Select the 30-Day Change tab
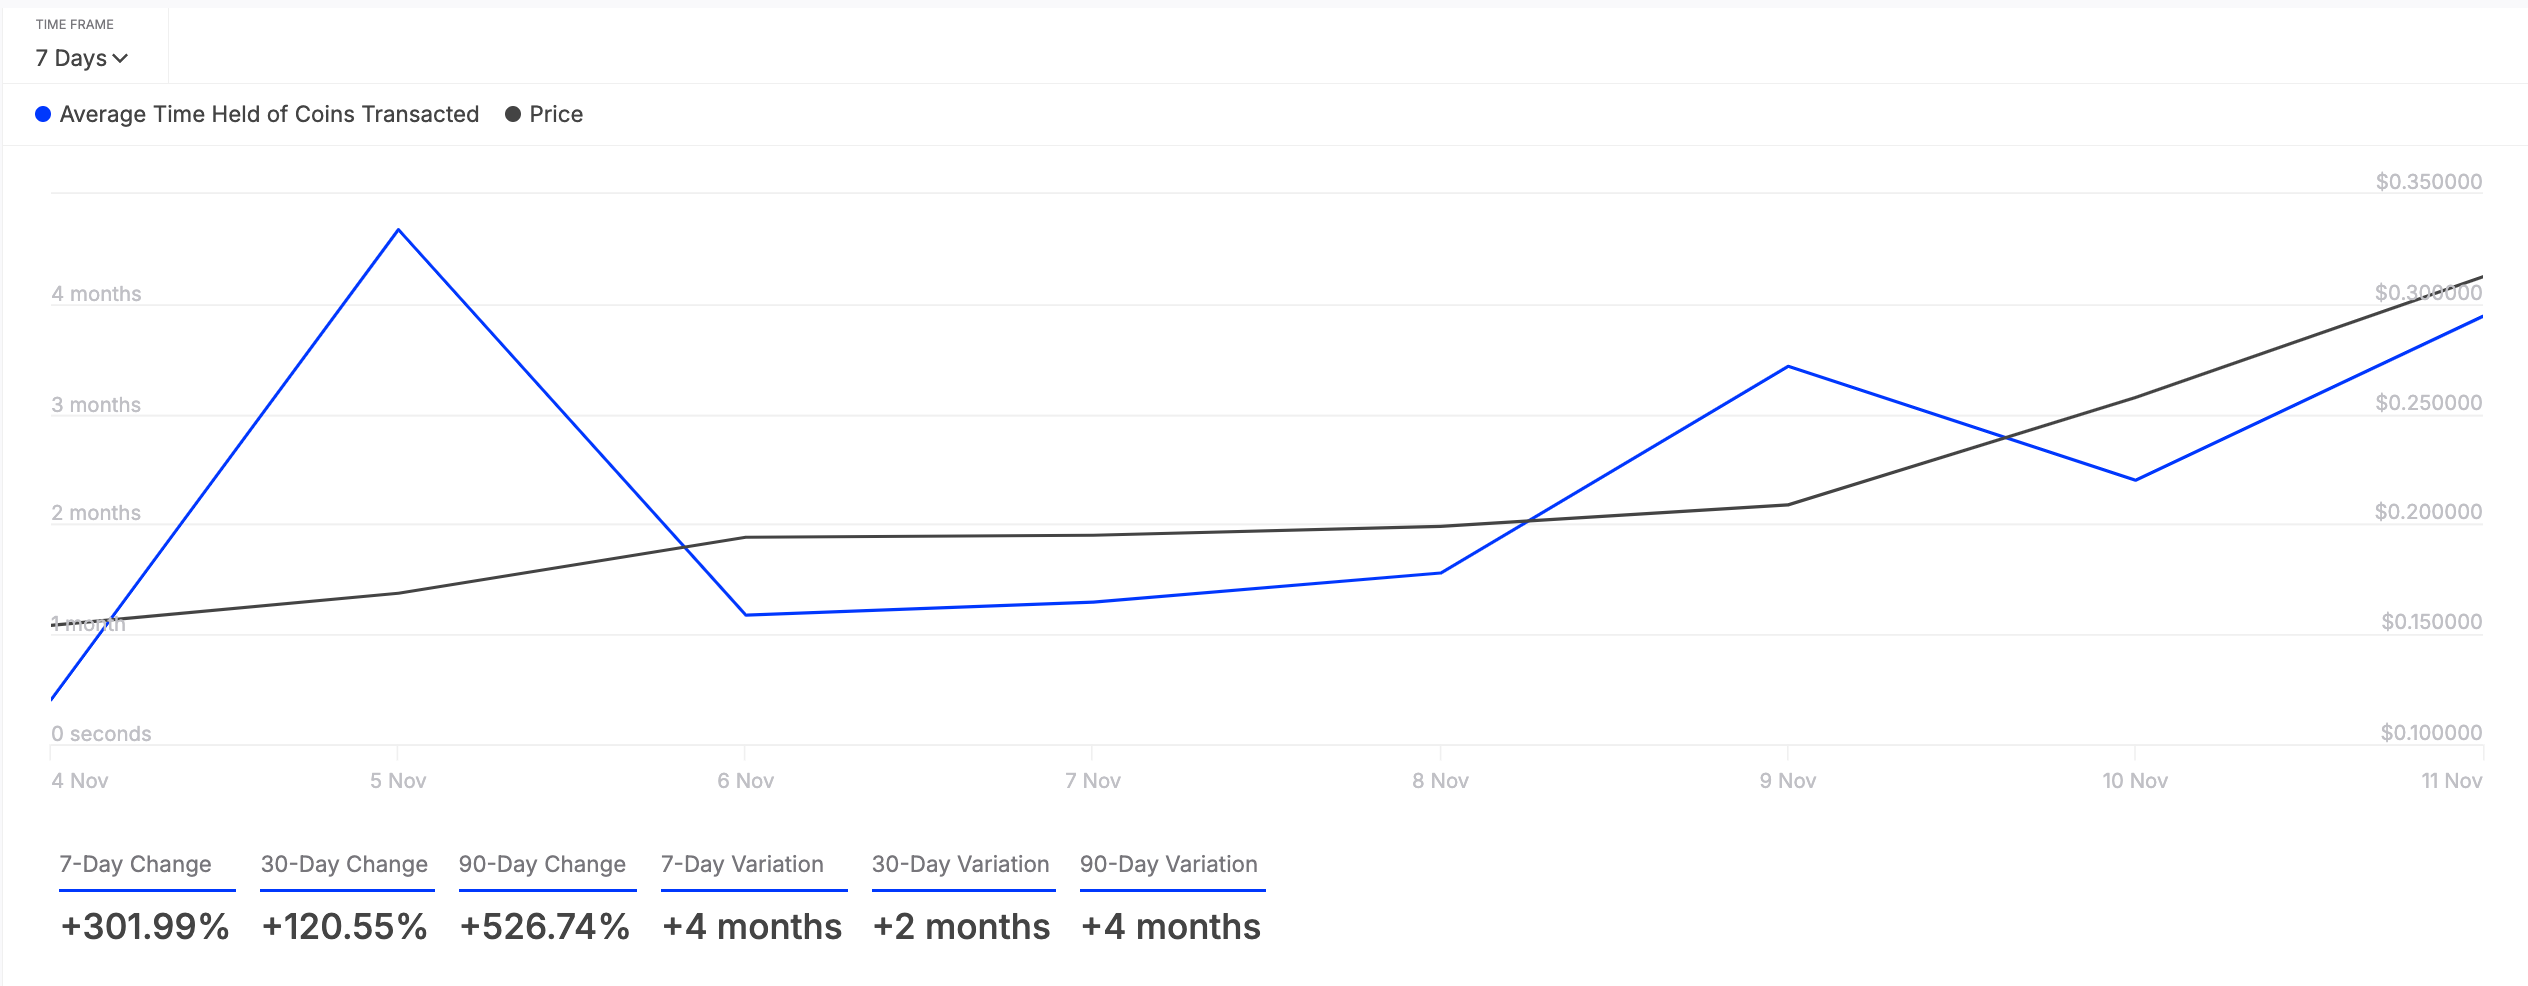 [344, 864]
